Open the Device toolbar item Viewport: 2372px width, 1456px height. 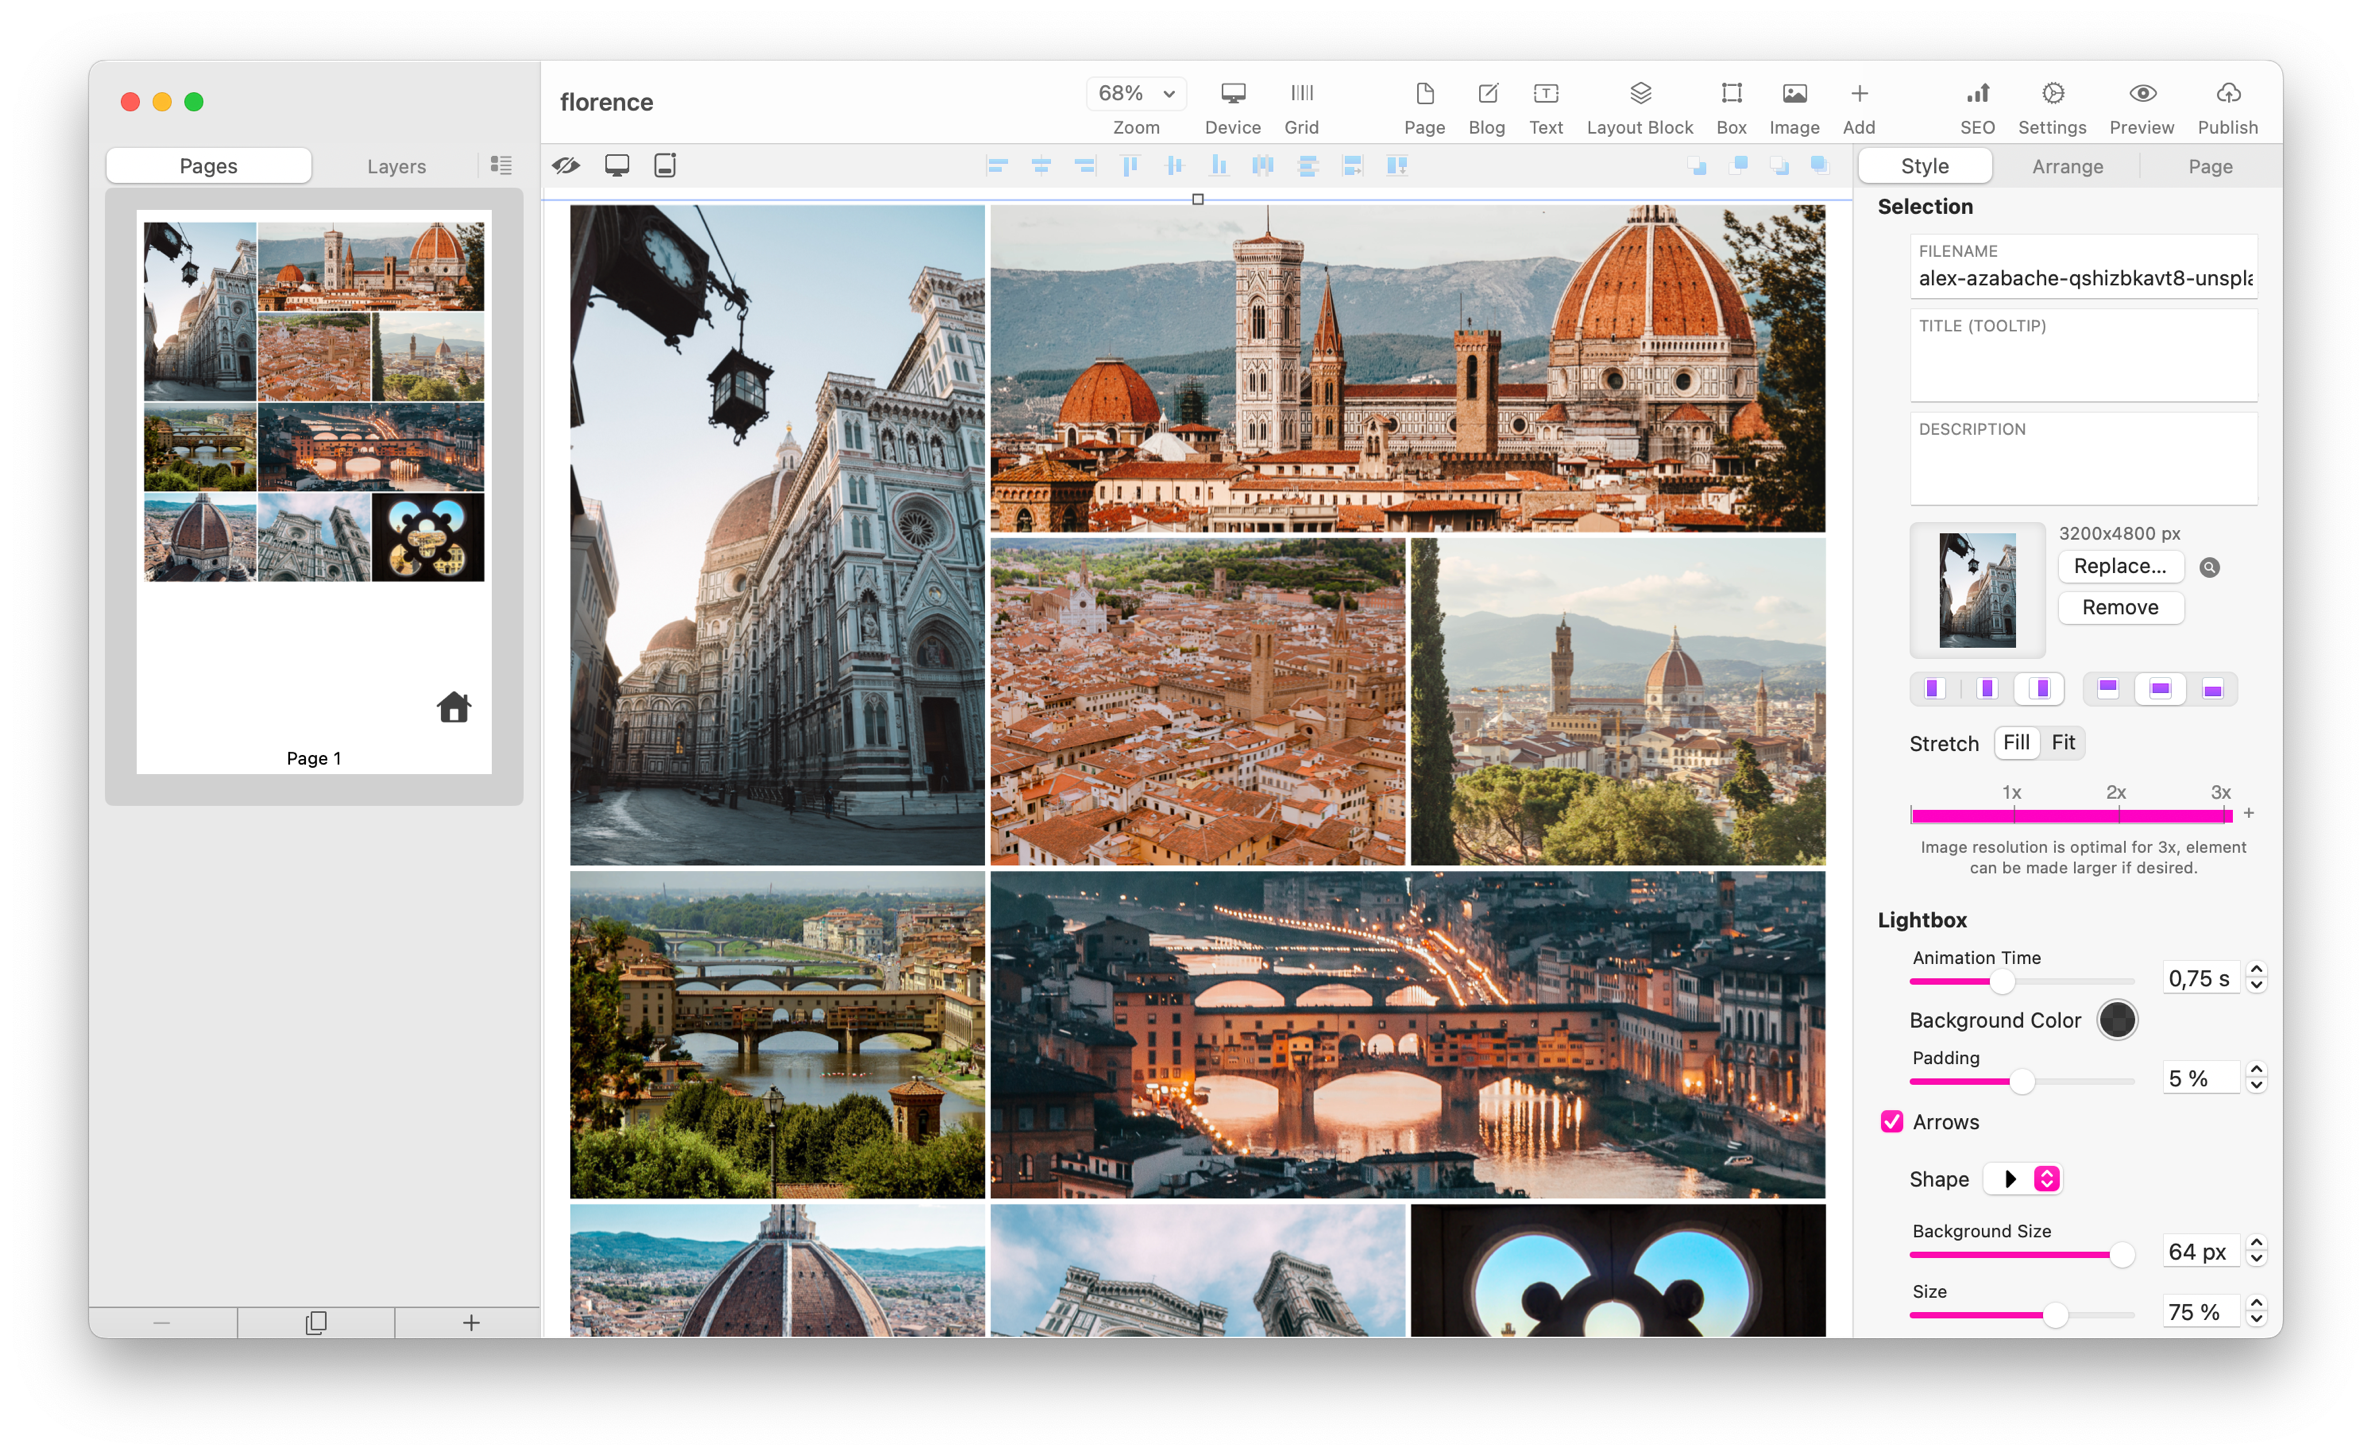(1232, 108)
